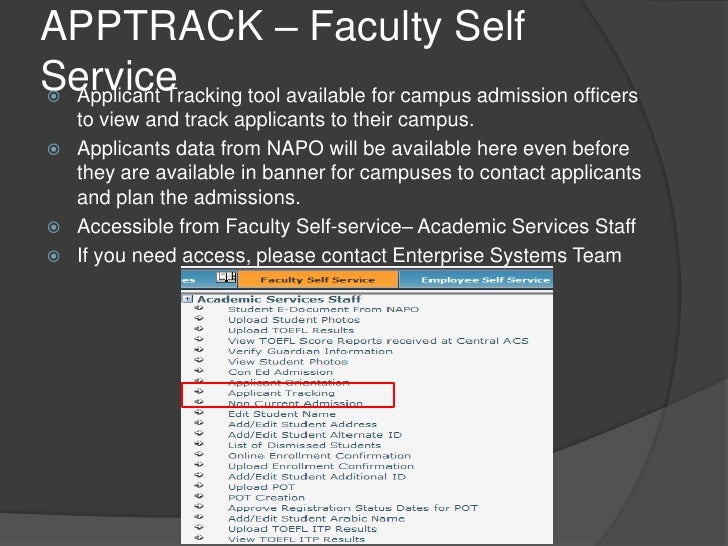Viewport: 728px width, 546px height.
Task: Collapse the Academic Services Staff section
Action: tap(187, 299)
